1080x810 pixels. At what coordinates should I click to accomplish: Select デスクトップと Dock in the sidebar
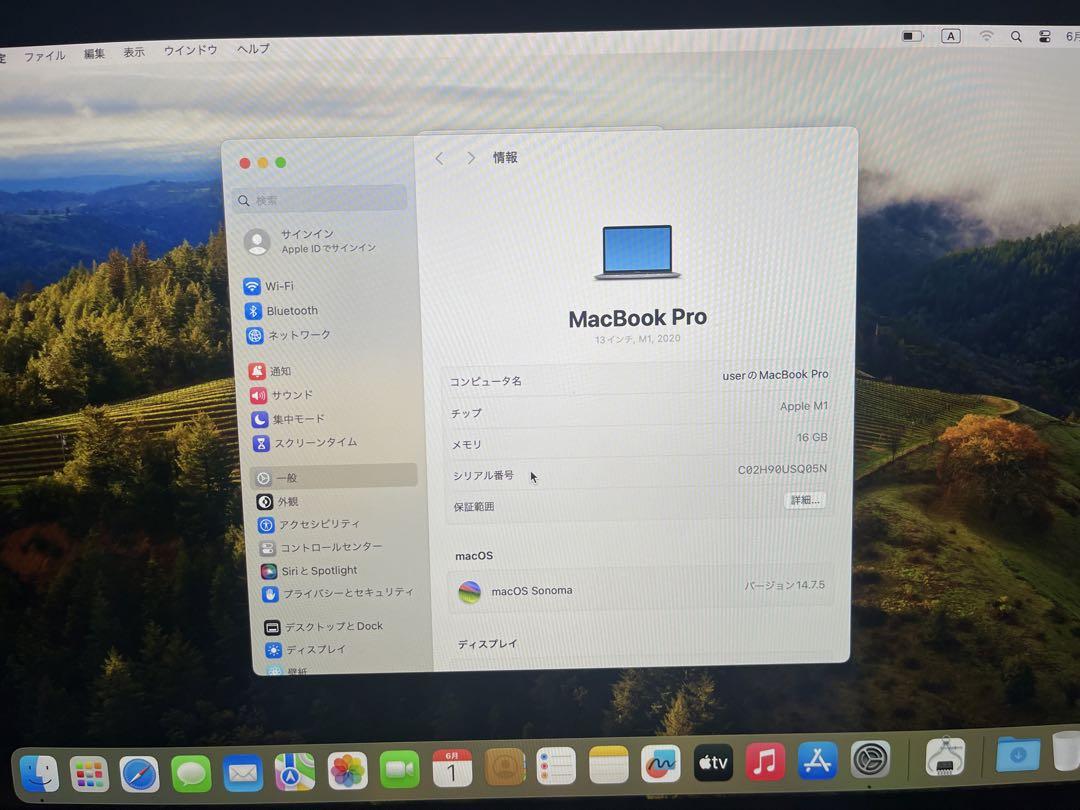pos(324,626)
